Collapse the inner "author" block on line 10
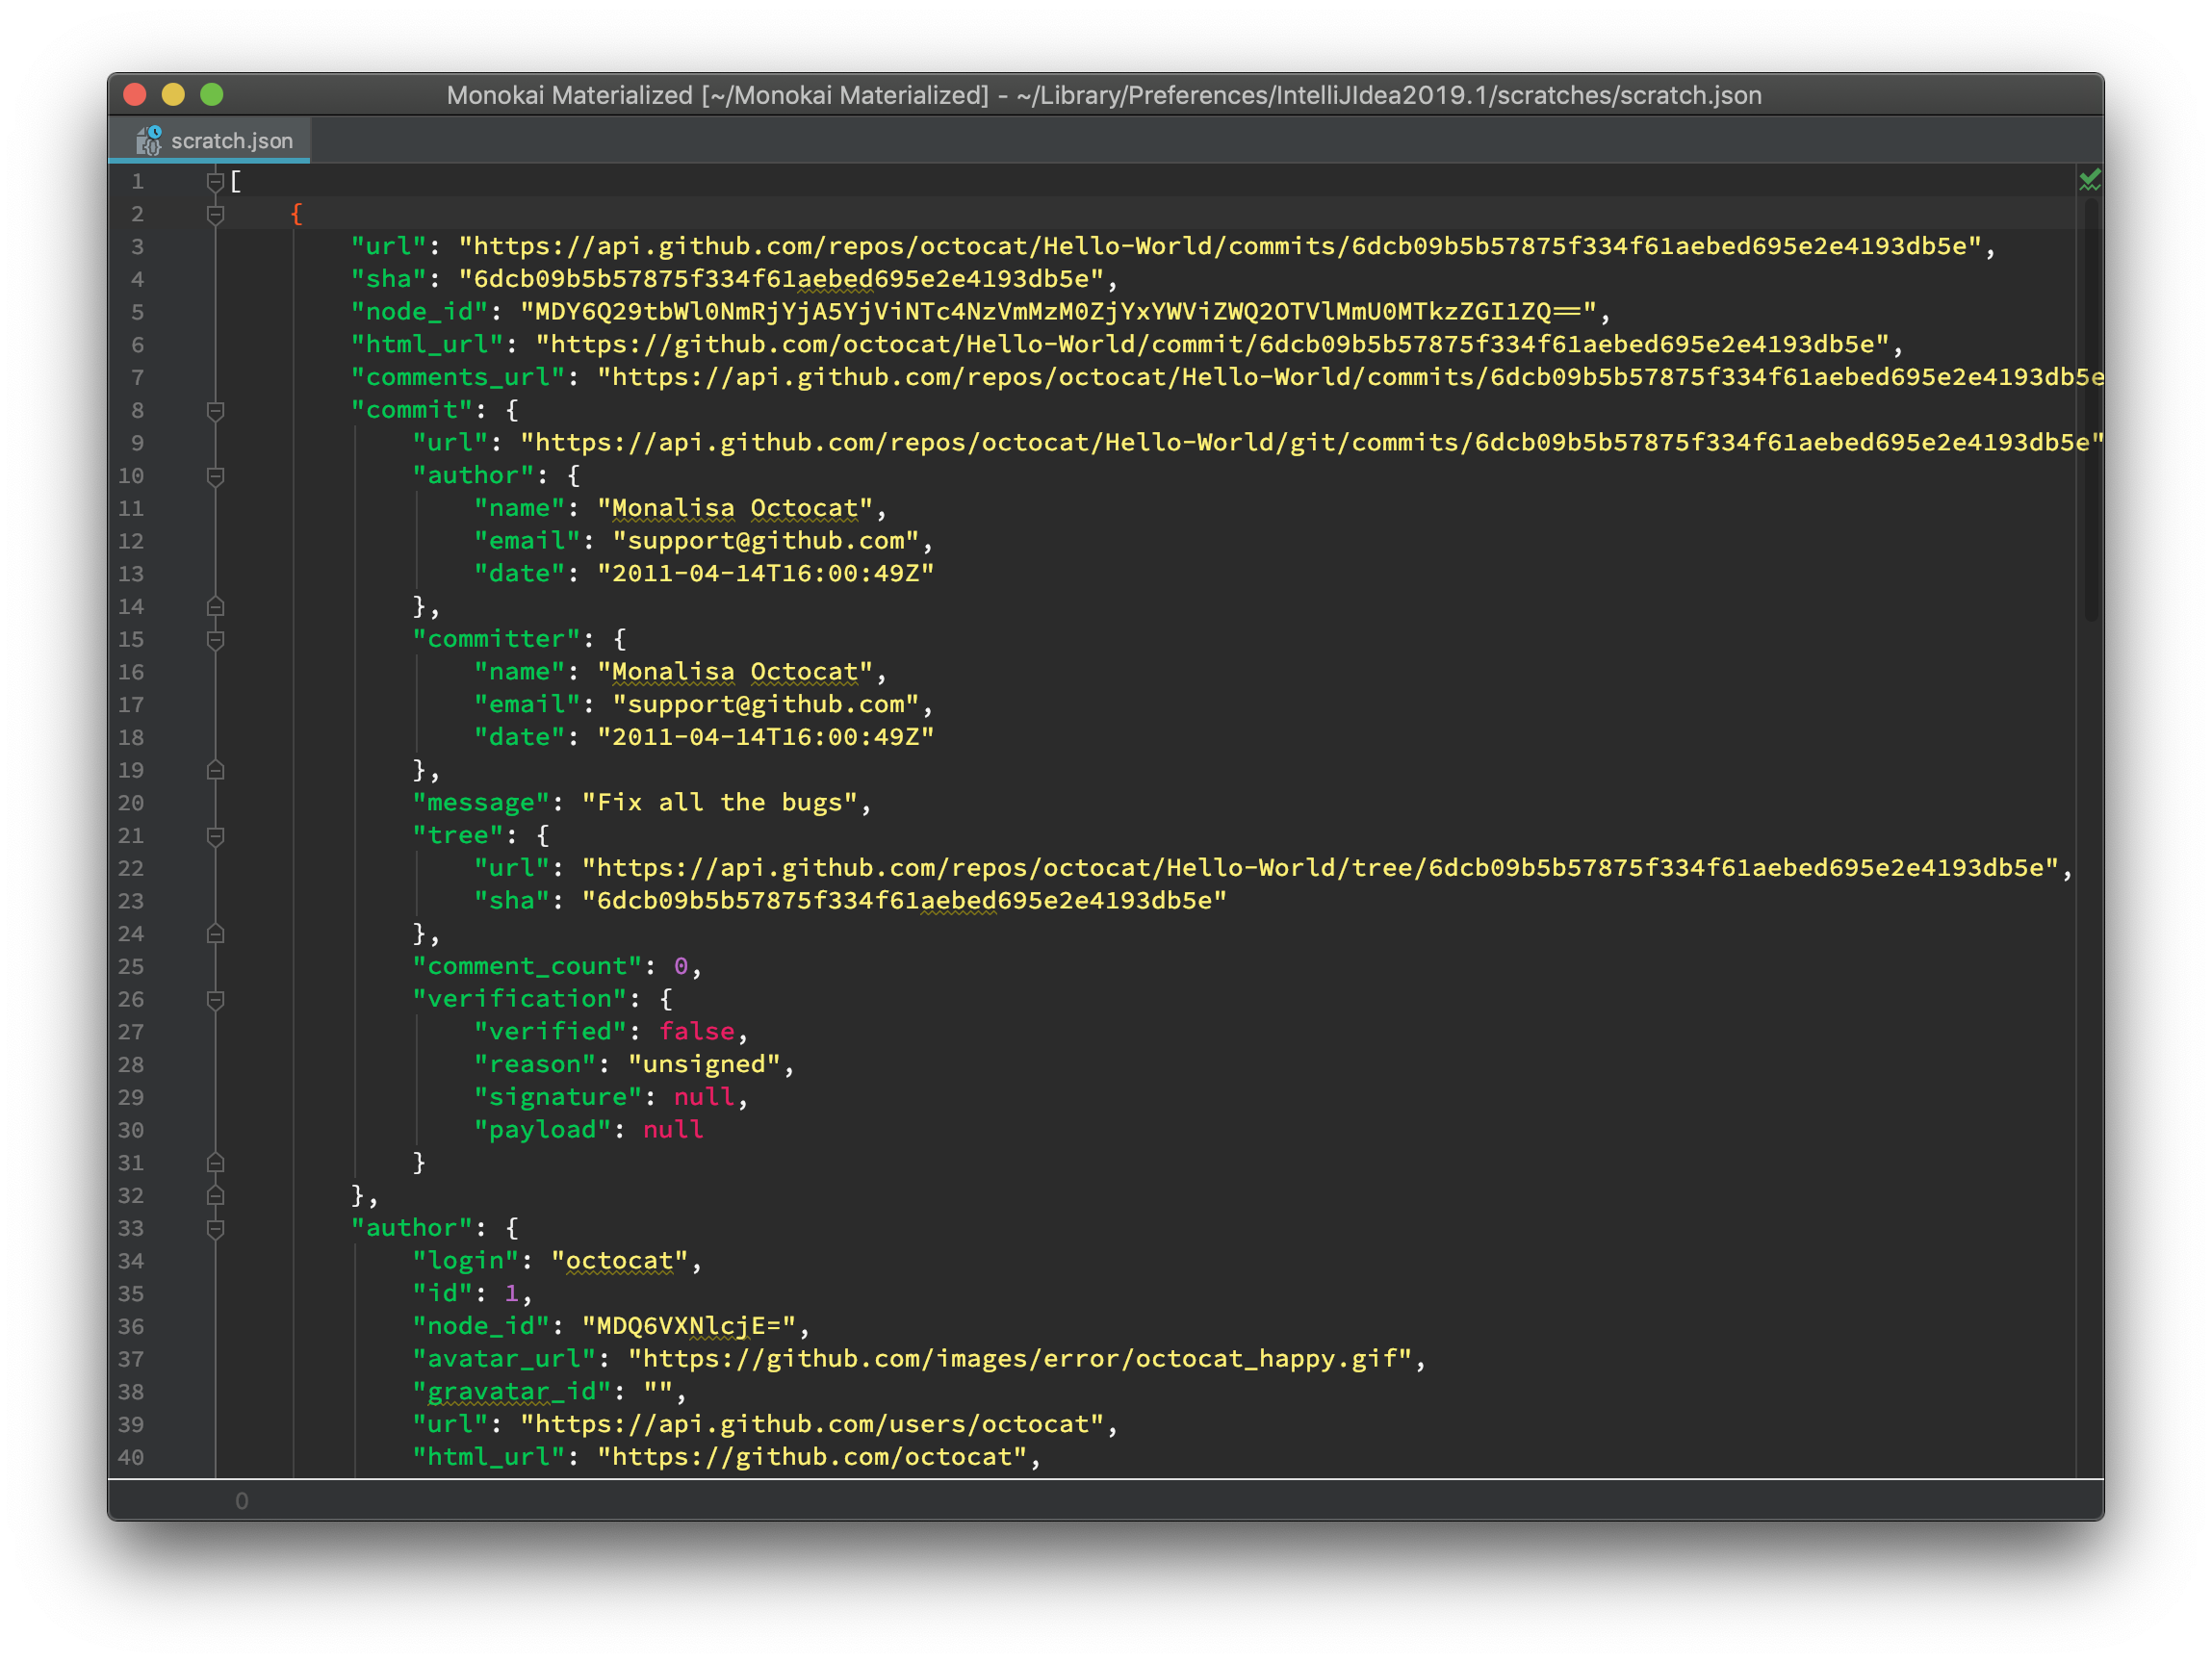Screen dimensions: 2212x1663 tap(215, 476)
